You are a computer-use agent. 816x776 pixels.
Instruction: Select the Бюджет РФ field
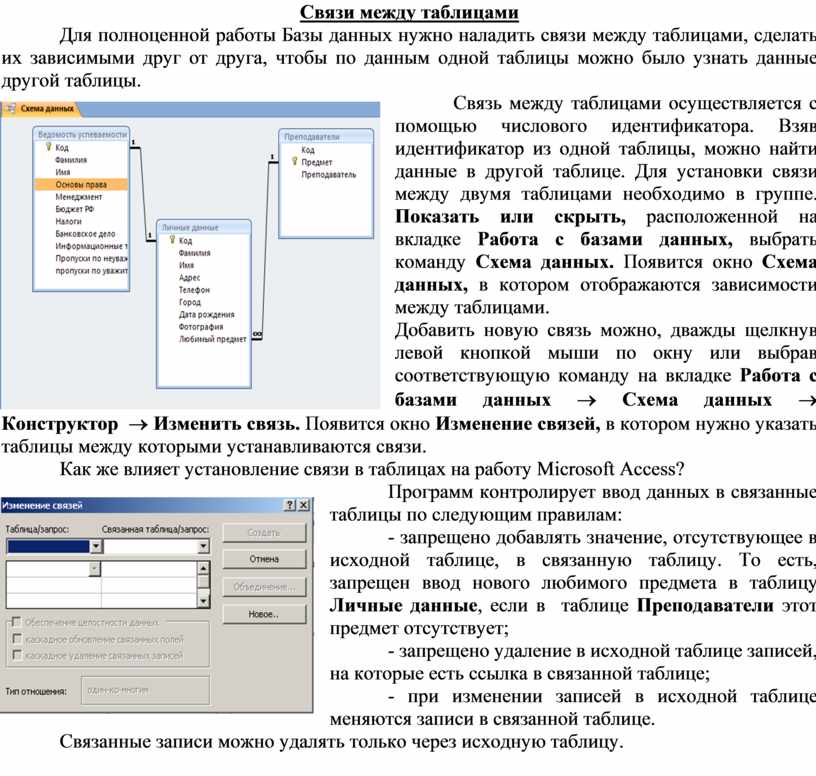[x=75, y=209]
